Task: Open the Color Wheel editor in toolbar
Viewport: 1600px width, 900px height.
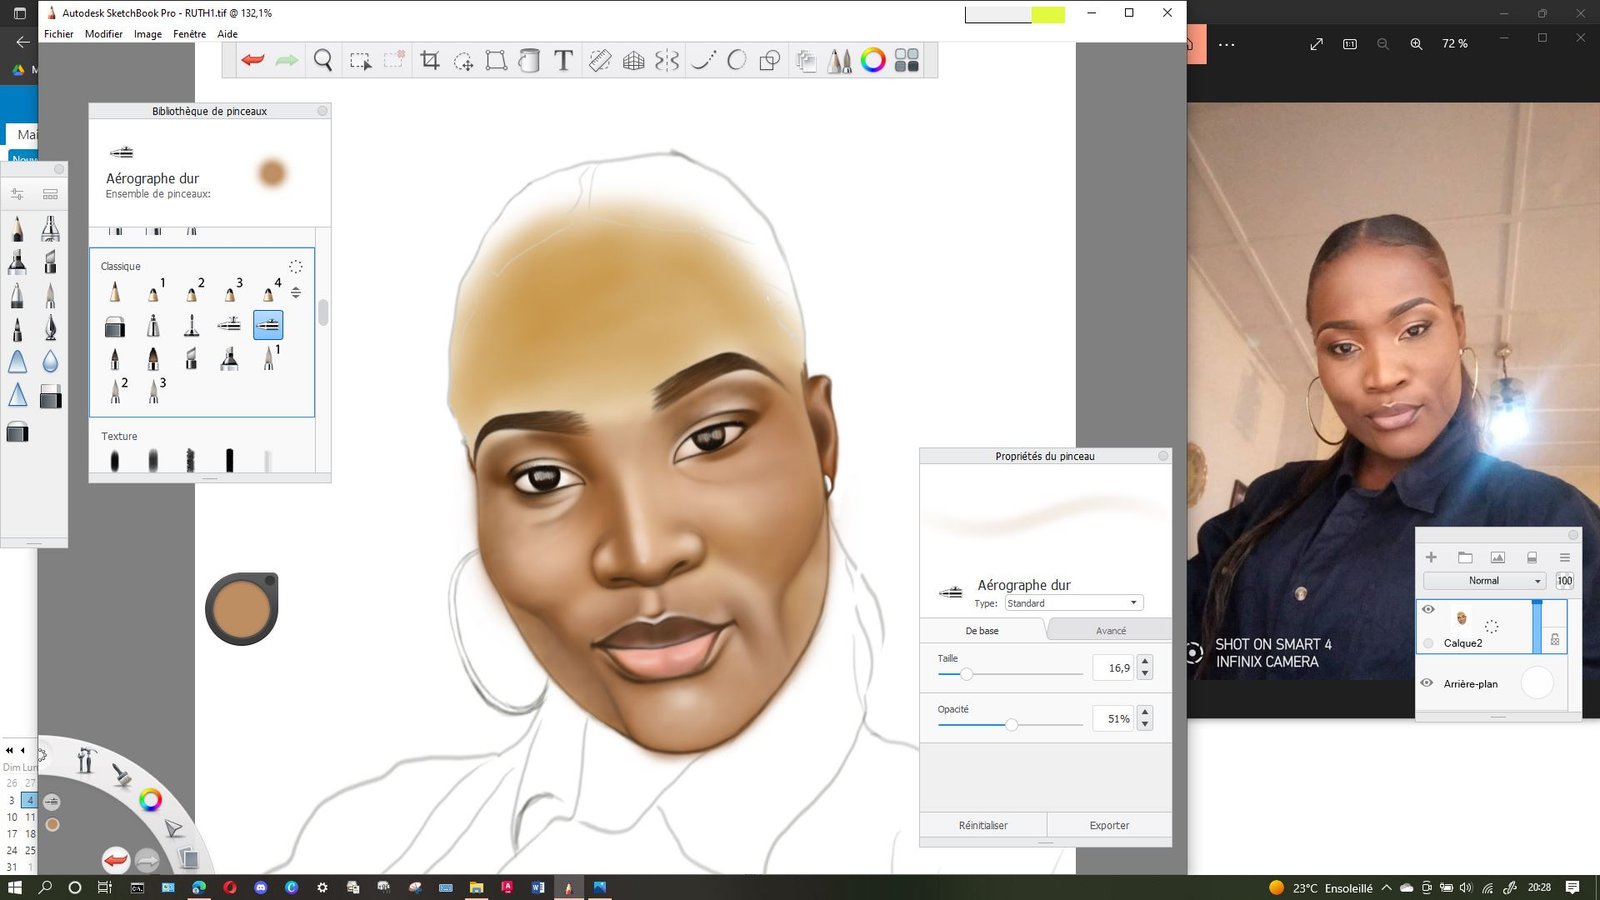Action: pos(873,61)
